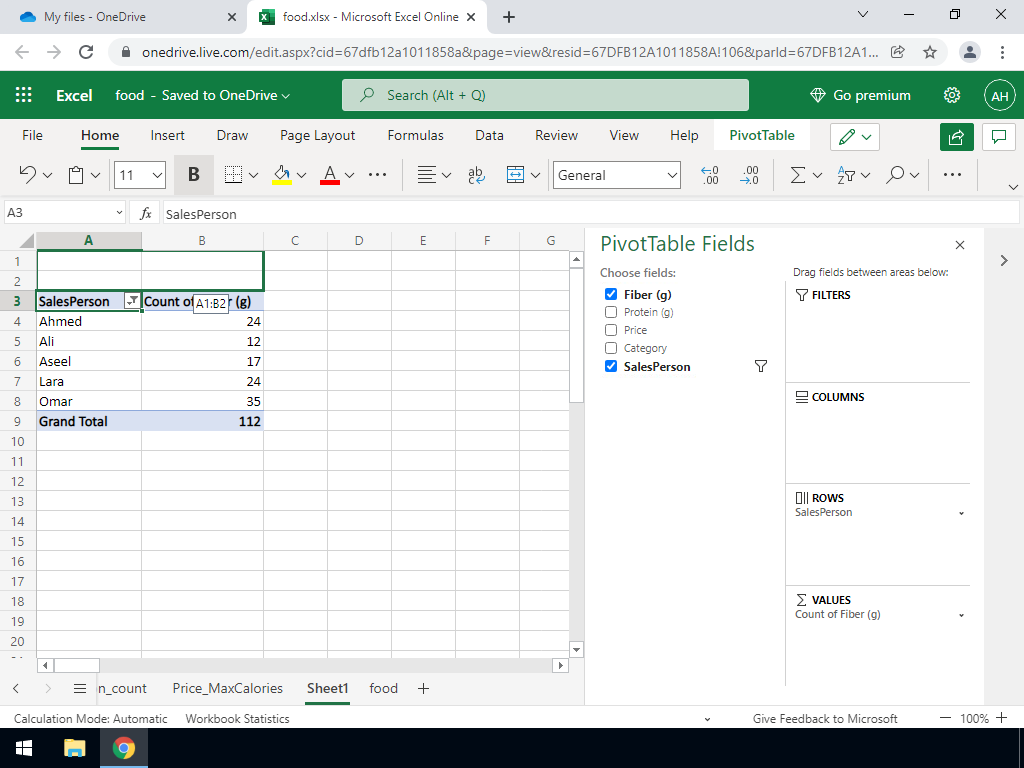Screen dimensions: 1024x768
Task: Click the Borders icon
Action: pyautogui.click(x=233, y=175)
